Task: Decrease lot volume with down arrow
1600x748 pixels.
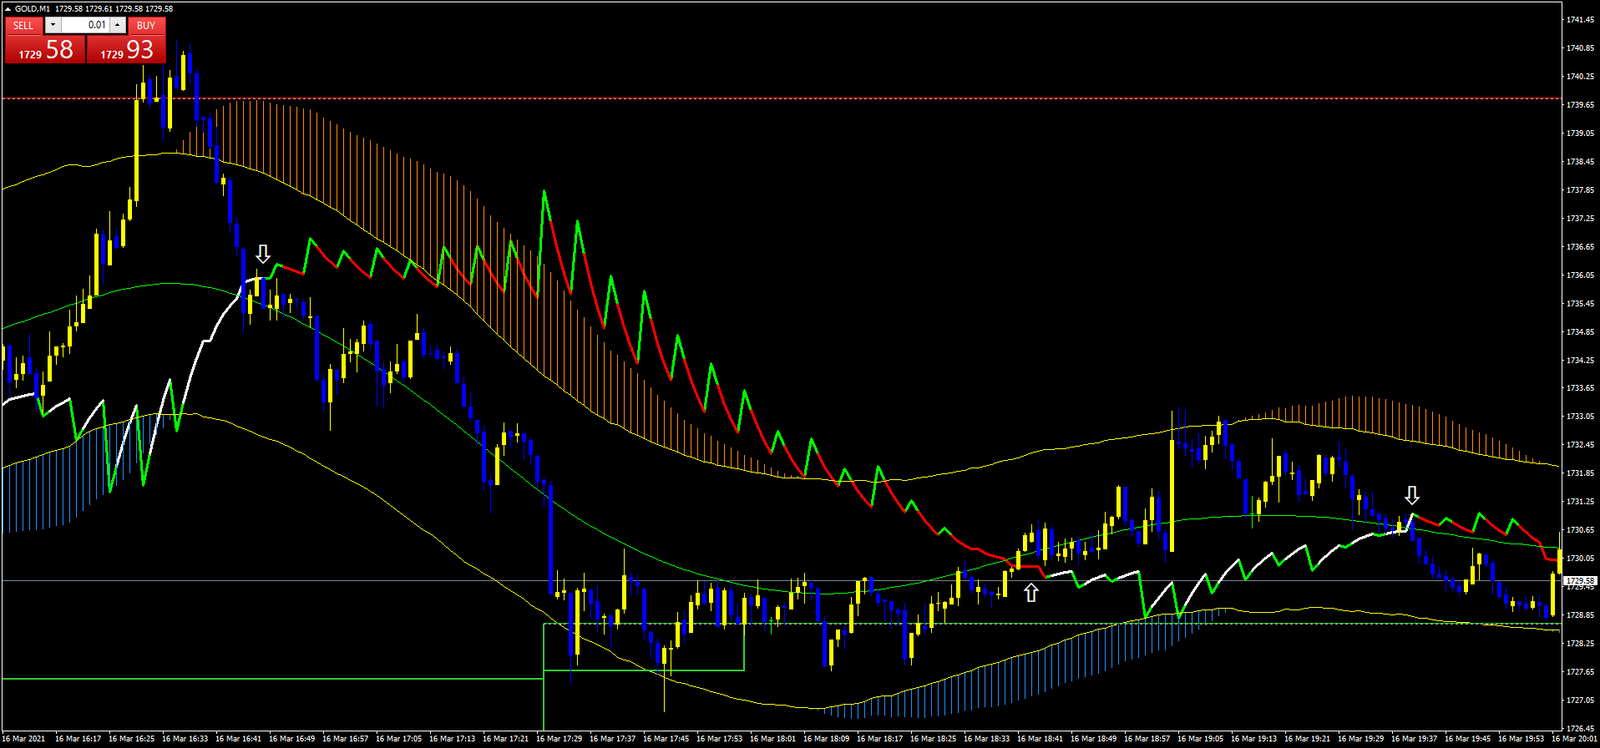Action: click(x=53, y=25)
